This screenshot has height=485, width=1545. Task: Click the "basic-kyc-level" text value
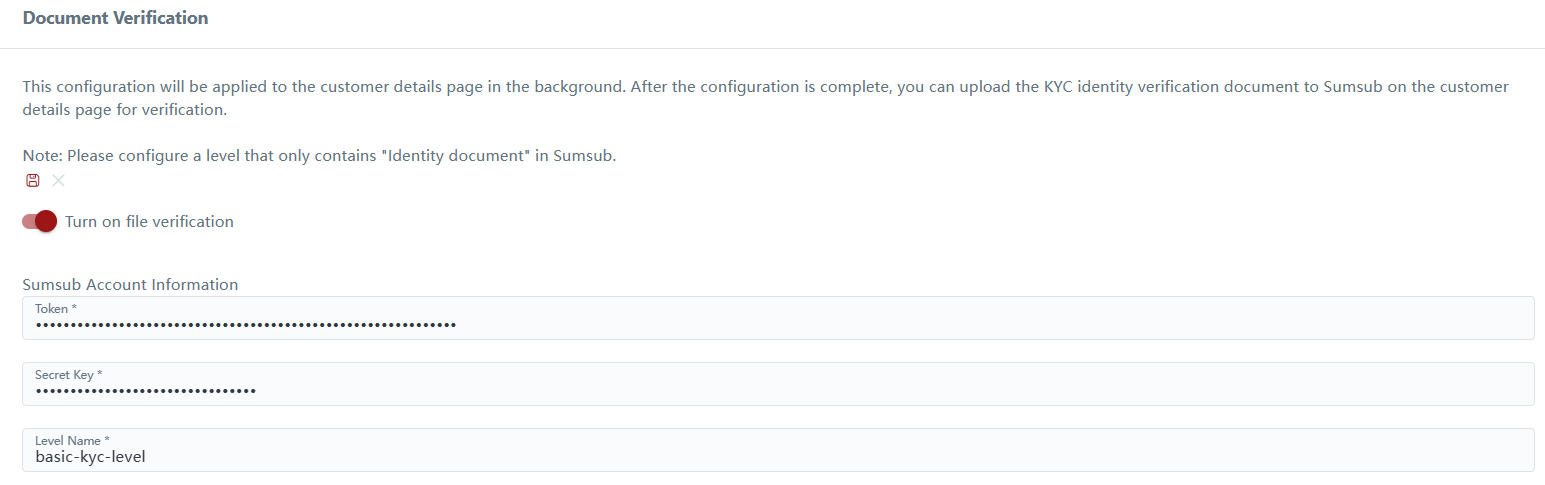(91, 457)
